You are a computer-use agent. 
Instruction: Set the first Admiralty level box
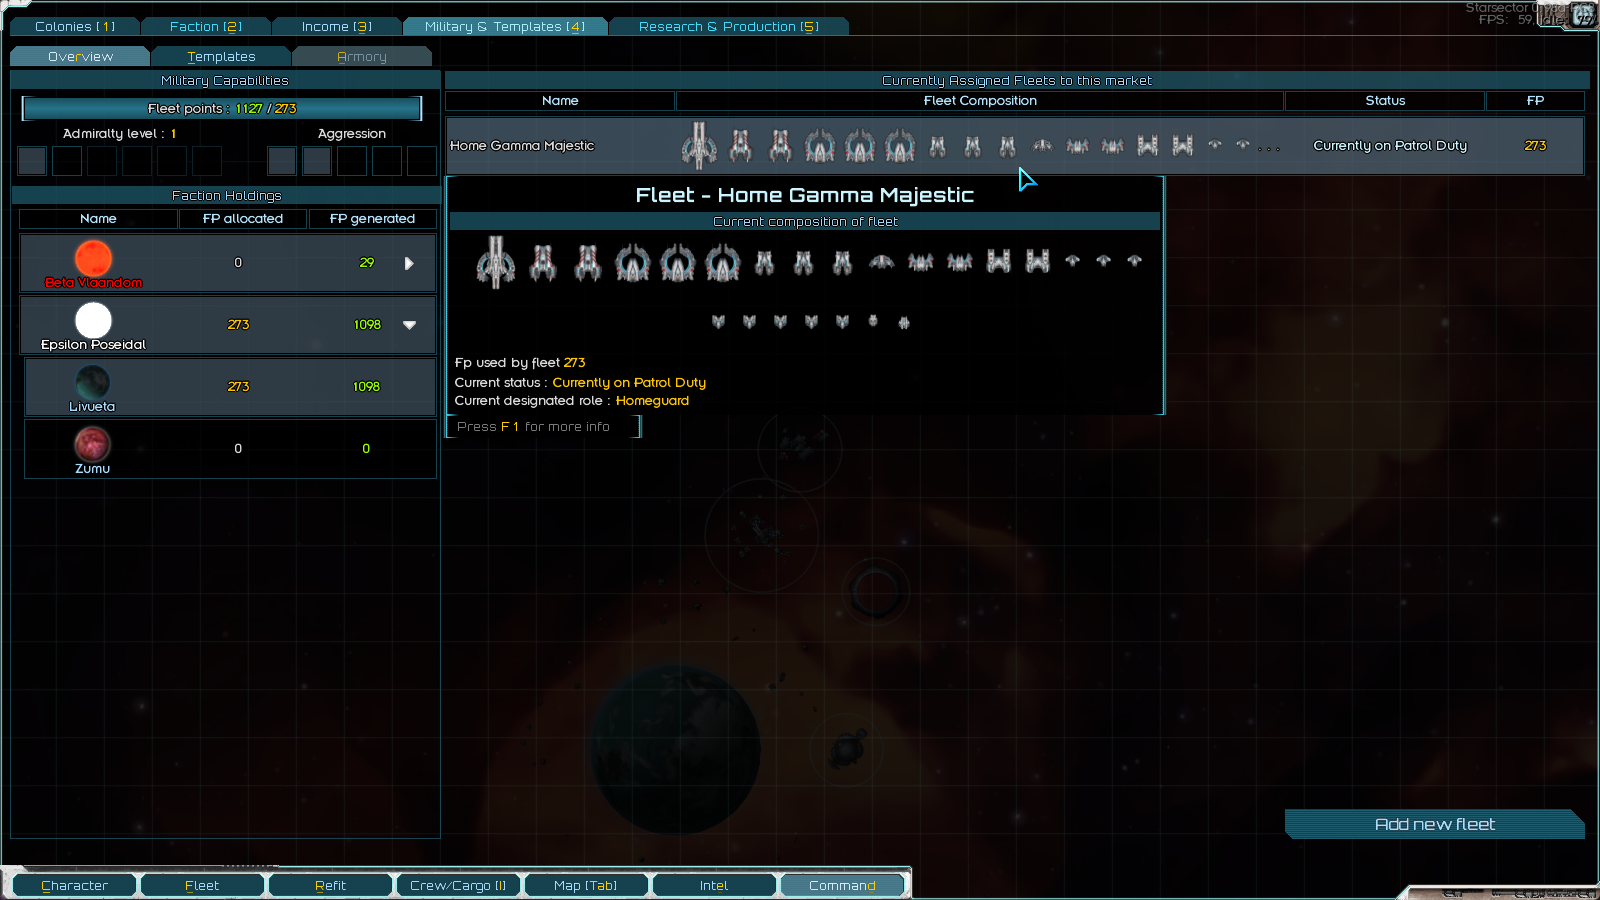coord(32,161)
